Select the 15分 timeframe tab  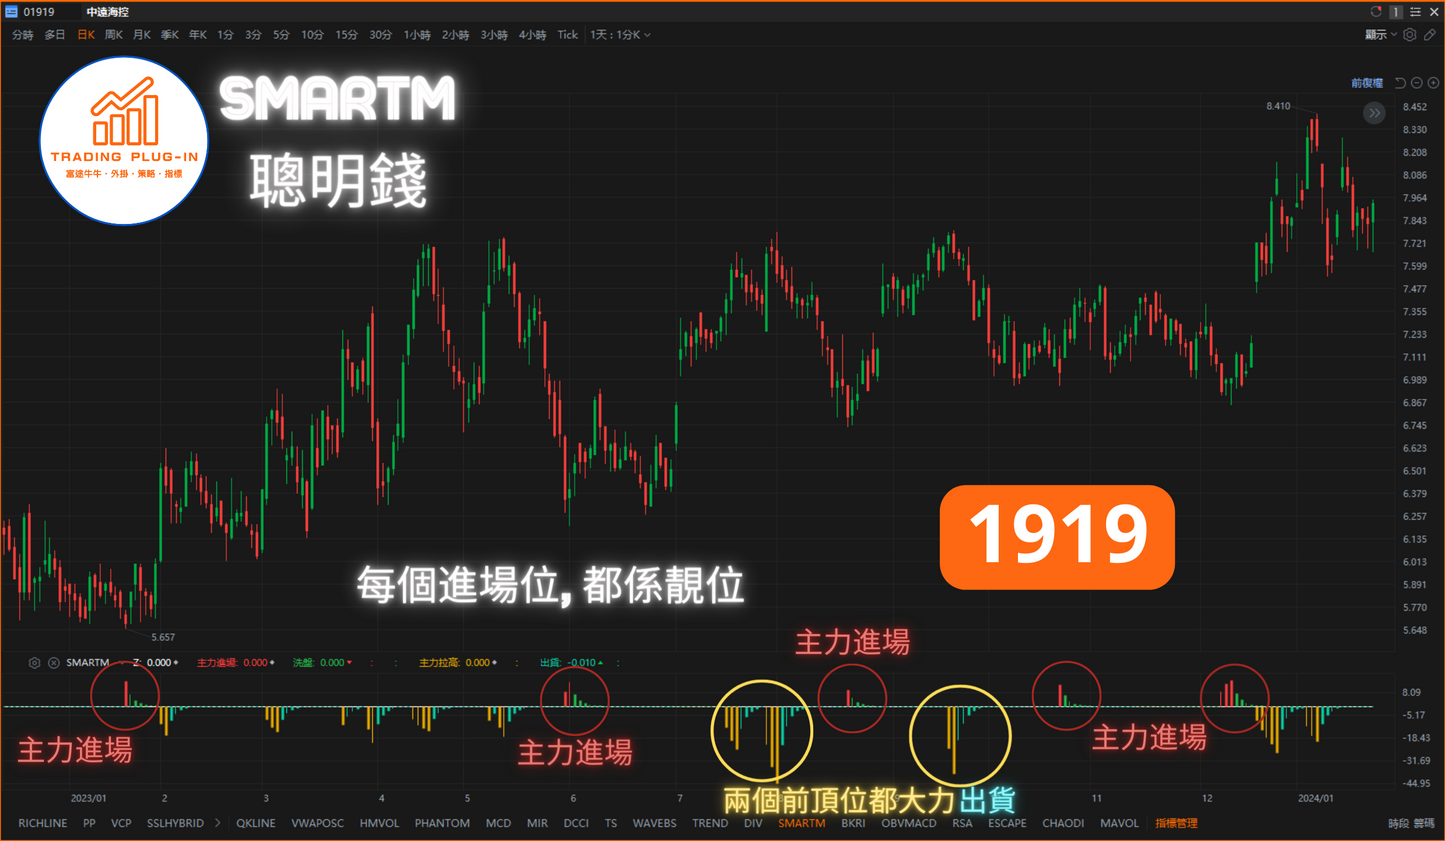[346, 35]
